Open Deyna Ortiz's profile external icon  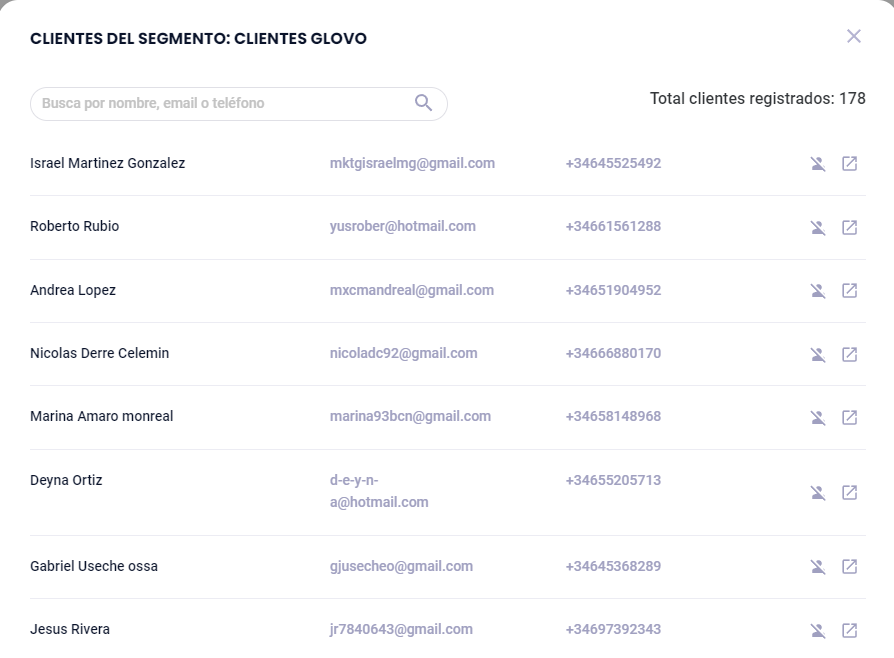849,493
